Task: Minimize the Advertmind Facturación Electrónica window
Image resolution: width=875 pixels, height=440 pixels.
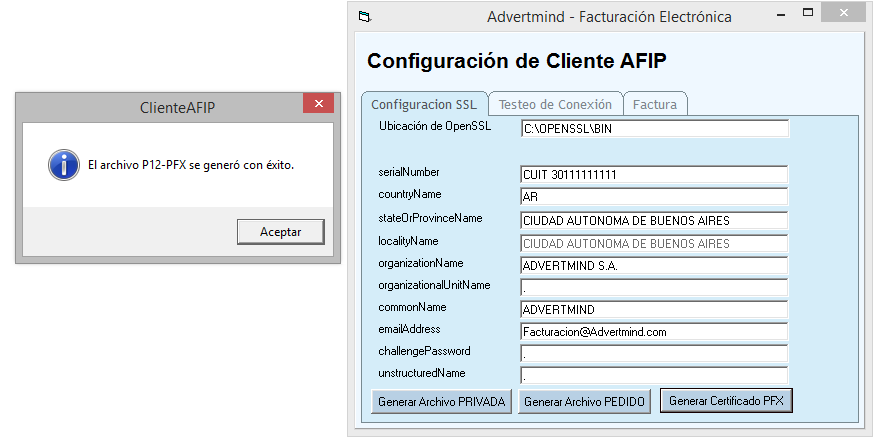Action: pyautogui.click(x=781, y=14)
